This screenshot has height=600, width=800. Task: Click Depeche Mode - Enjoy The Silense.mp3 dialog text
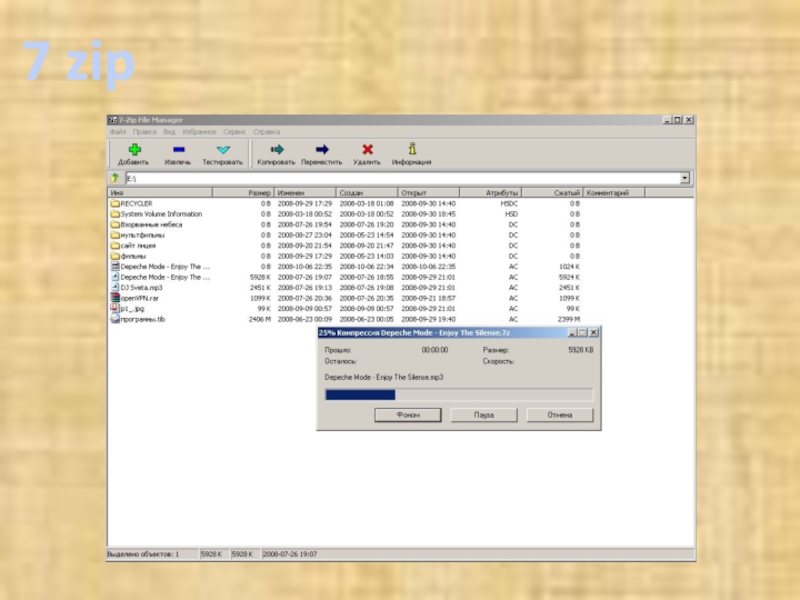(x=384, y=378)
